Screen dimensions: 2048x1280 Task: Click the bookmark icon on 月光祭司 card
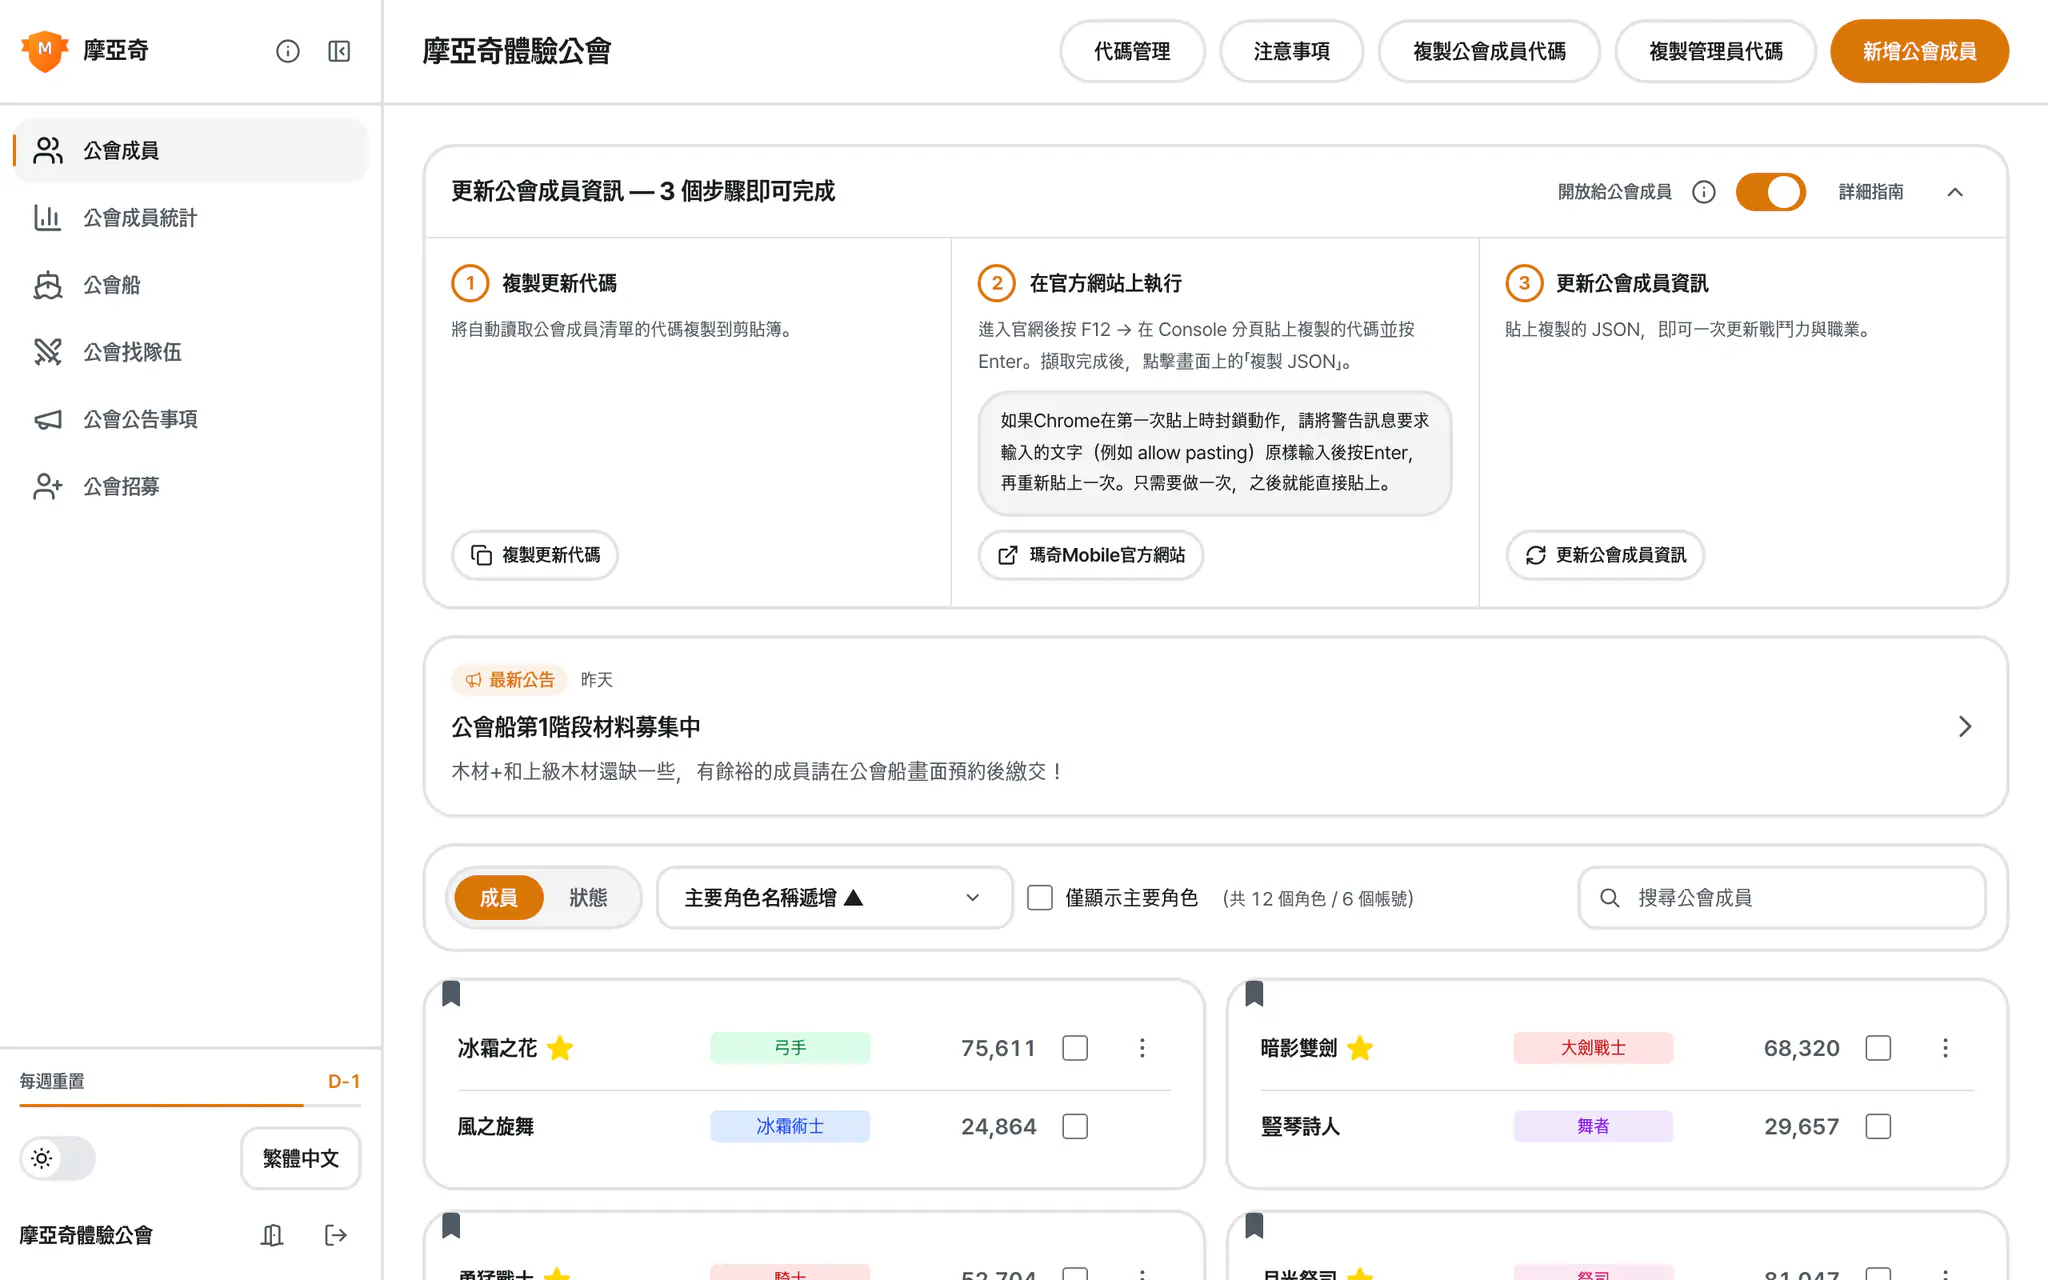[1255, 1225]
